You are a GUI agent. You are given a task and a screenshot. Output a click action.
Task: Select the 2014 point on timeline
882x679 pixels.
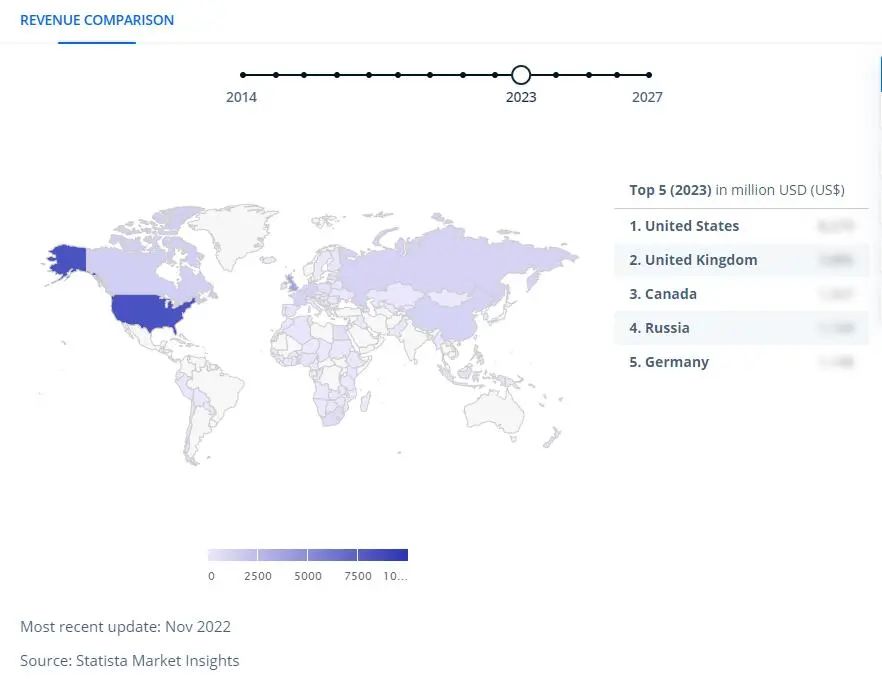click(243, 75)
